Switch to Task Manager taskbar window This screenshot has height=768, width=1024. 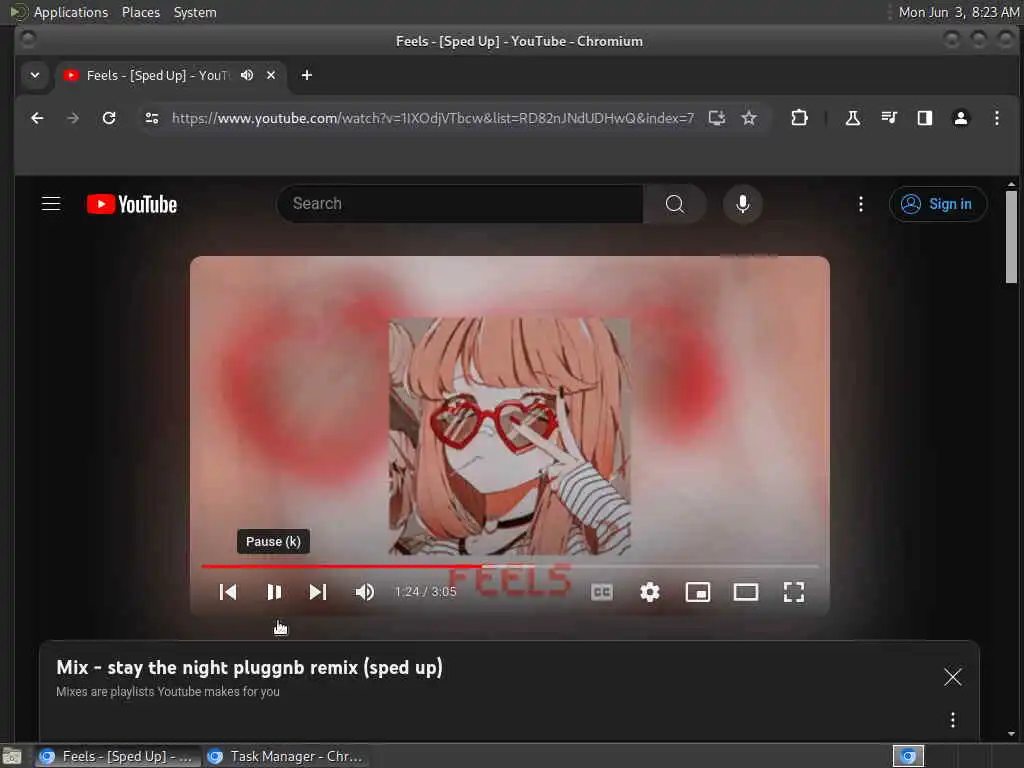(x=286, y=756)
